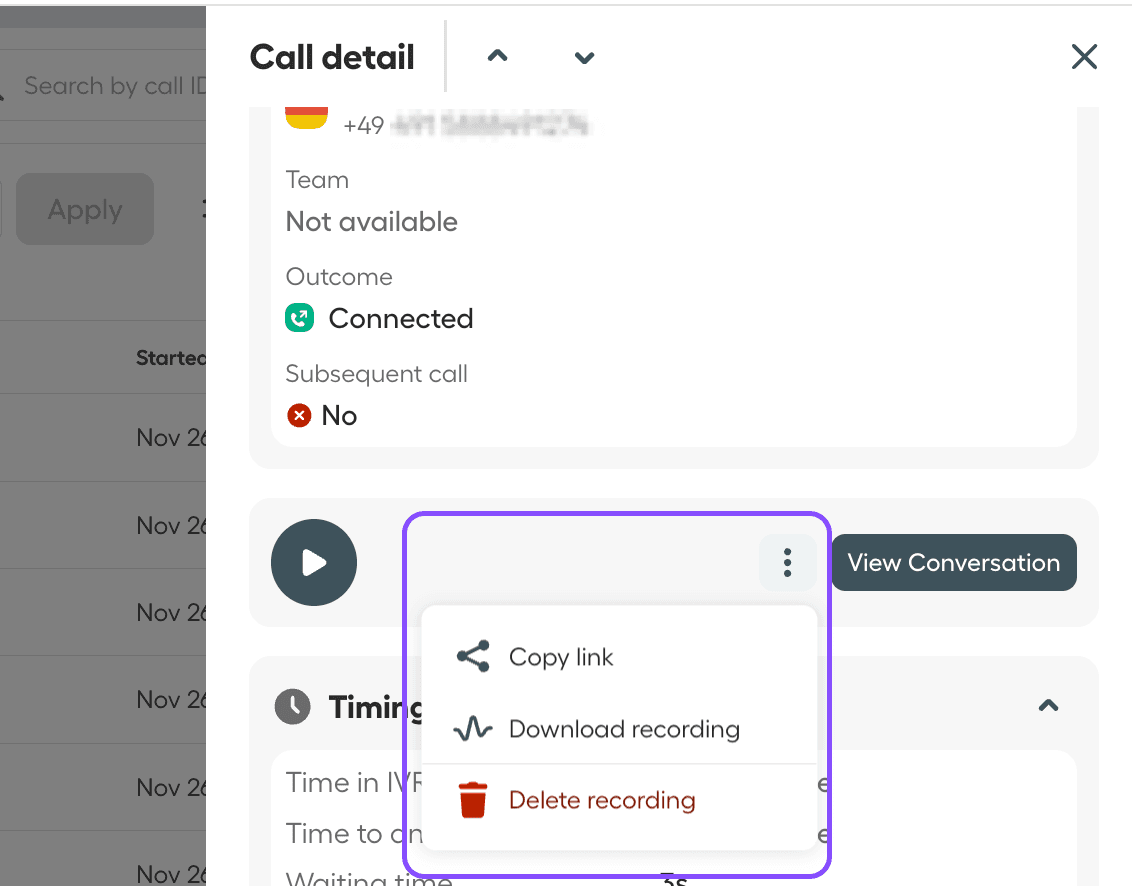
Task: Click the Started column header
Action: [x=170, y=358]
